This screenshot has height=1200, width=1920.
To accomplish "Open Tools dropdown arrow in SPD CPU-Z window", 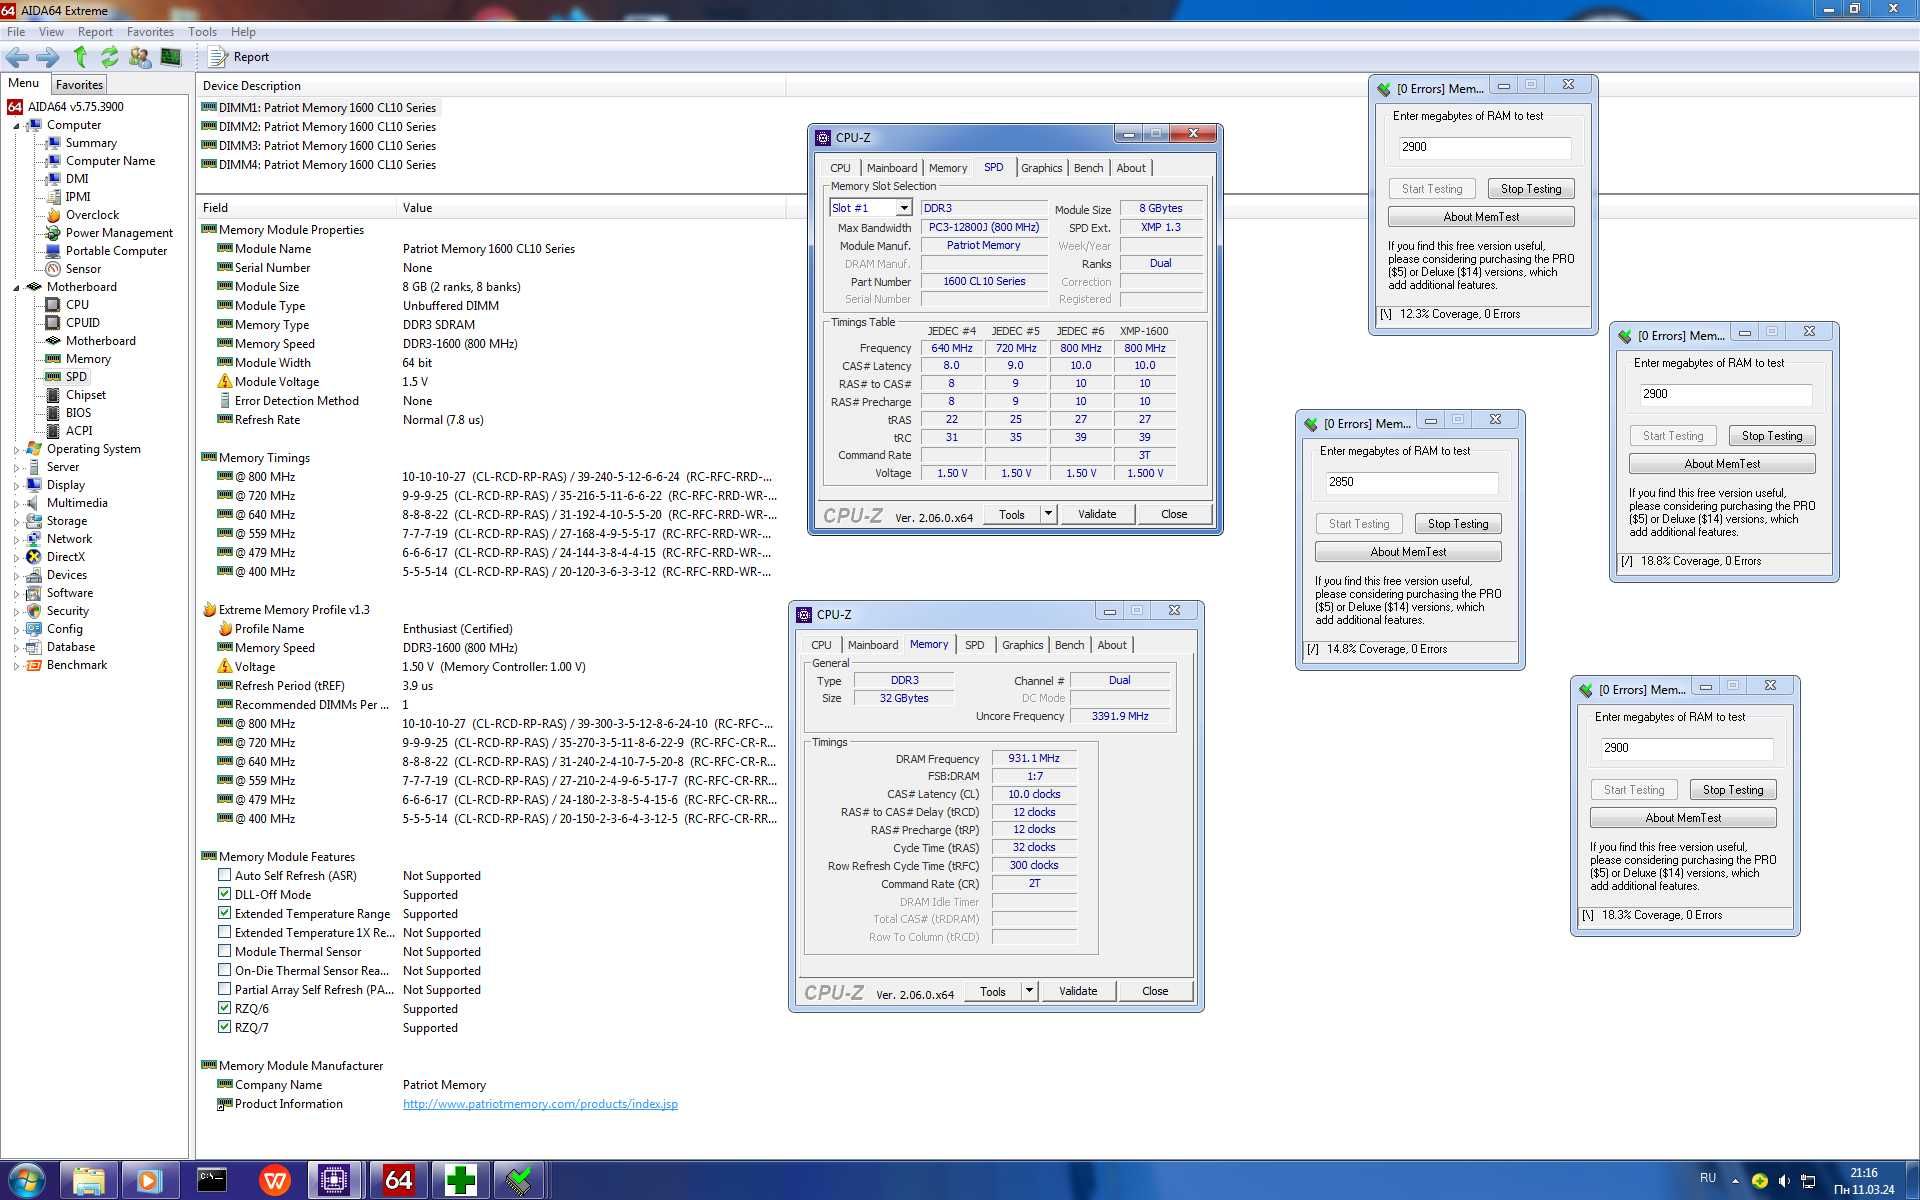I will click(1048, 514).
